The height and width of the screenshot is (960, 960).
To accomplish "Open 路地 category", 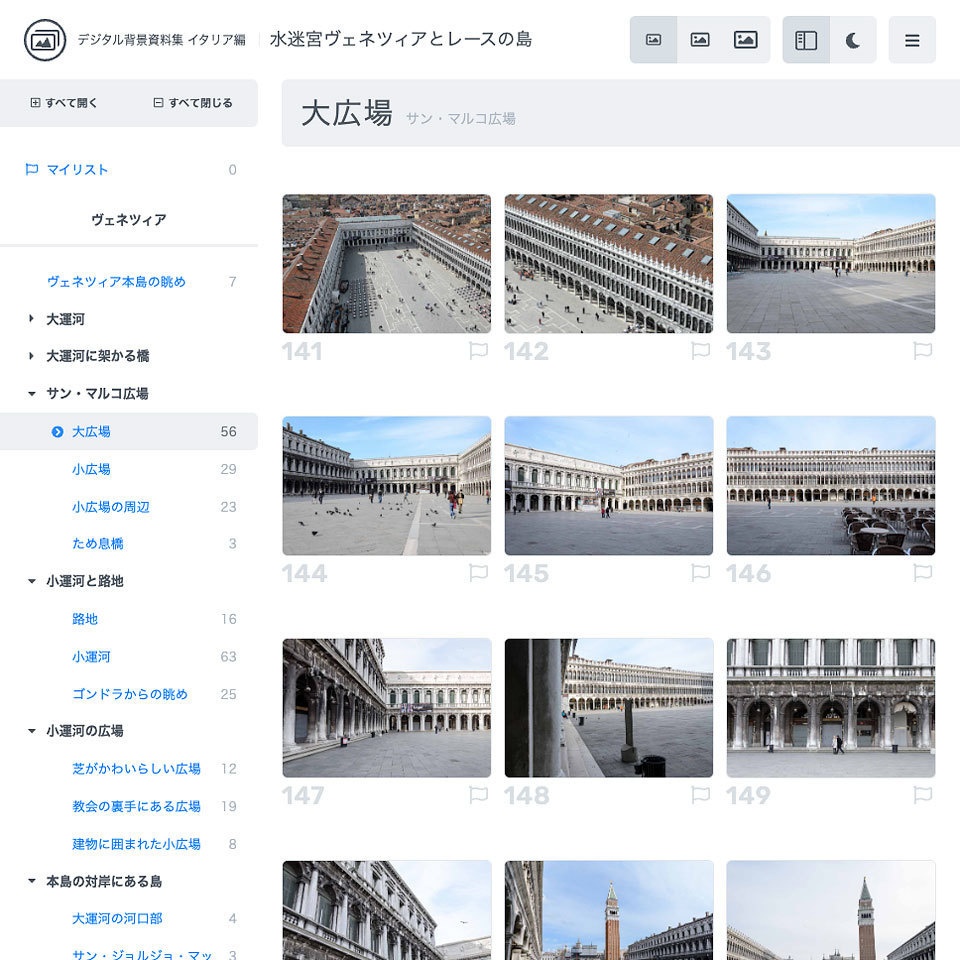I will (x=84, y=619).
